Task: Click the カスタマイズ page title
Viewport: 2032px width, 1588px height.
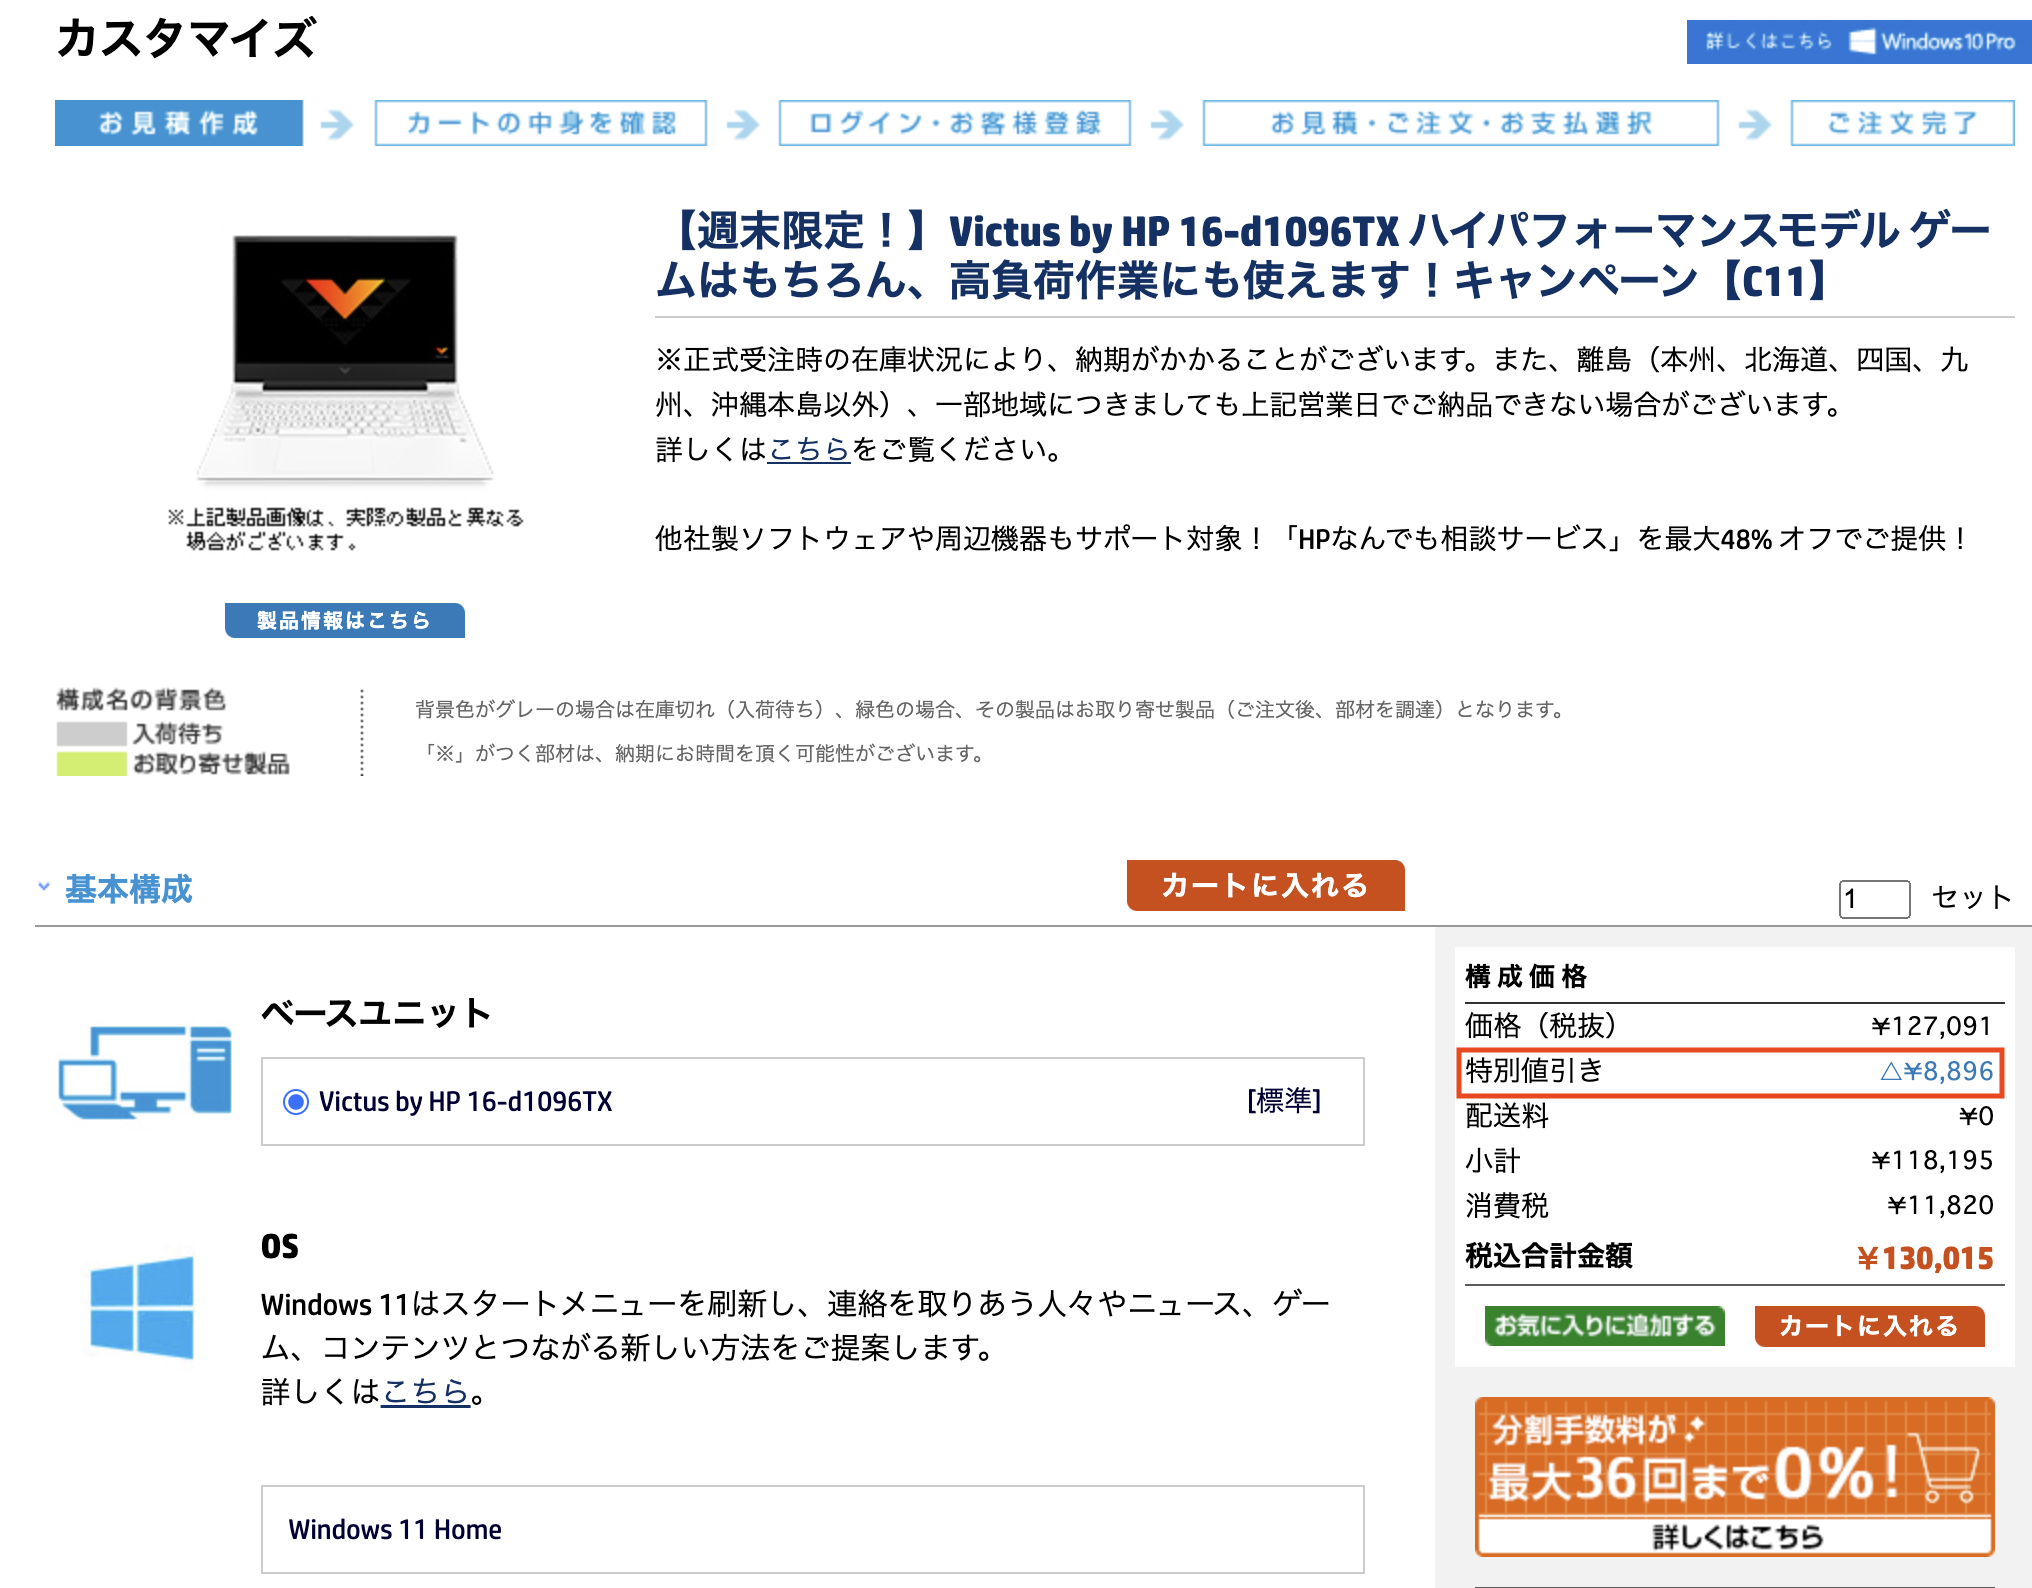Action: pos(186,39)
